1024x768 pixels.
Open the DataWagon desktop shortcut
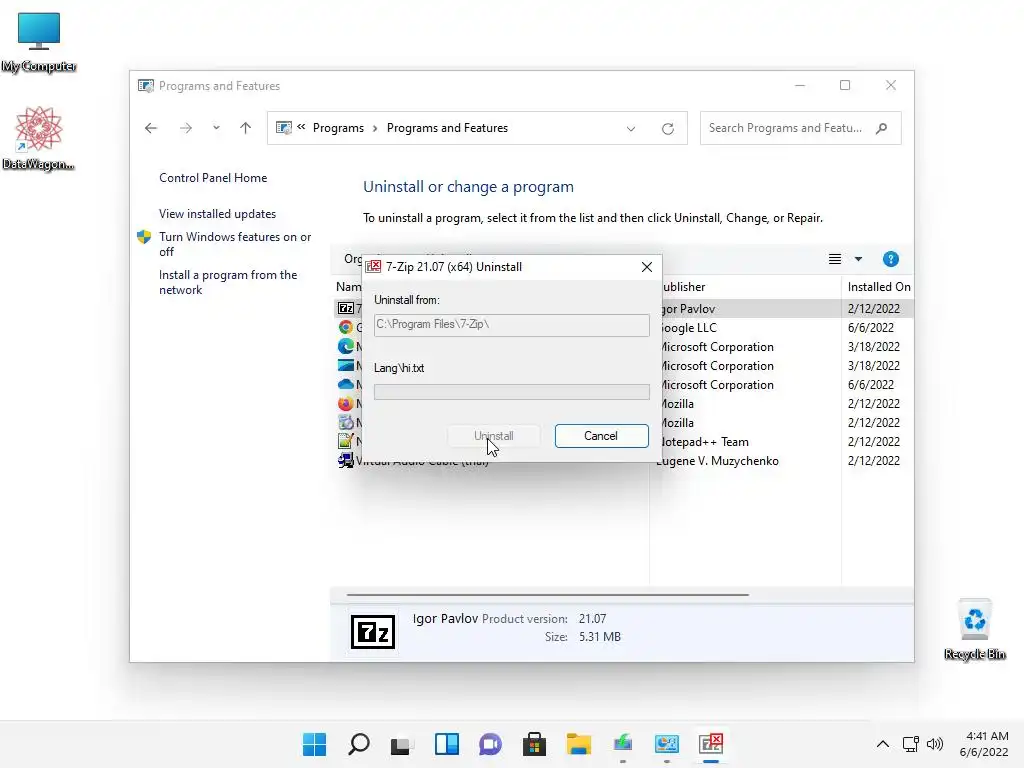[x=39, y=138]
